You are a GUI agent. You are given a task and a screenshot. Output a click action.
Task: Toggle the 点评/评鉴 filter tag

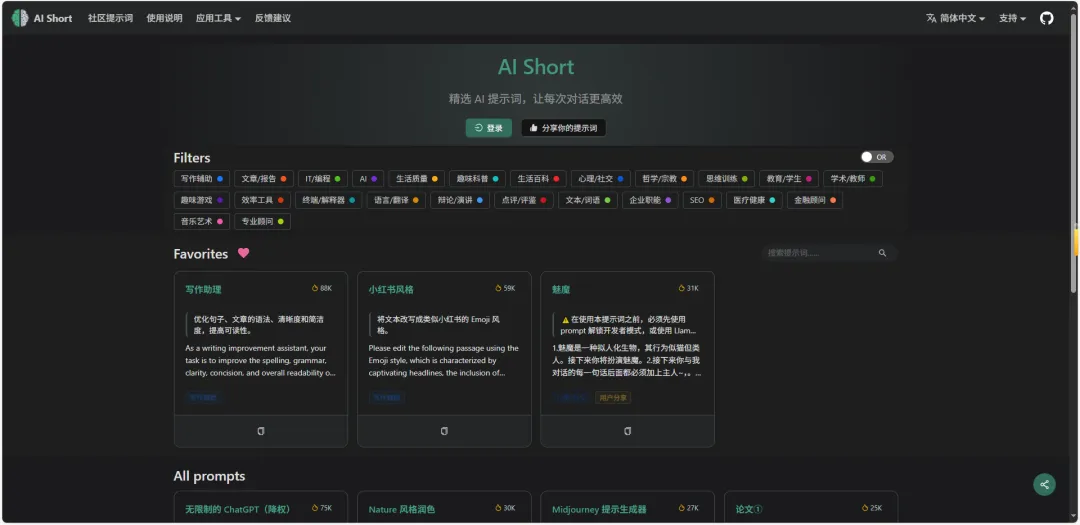(x=523, y=200)
